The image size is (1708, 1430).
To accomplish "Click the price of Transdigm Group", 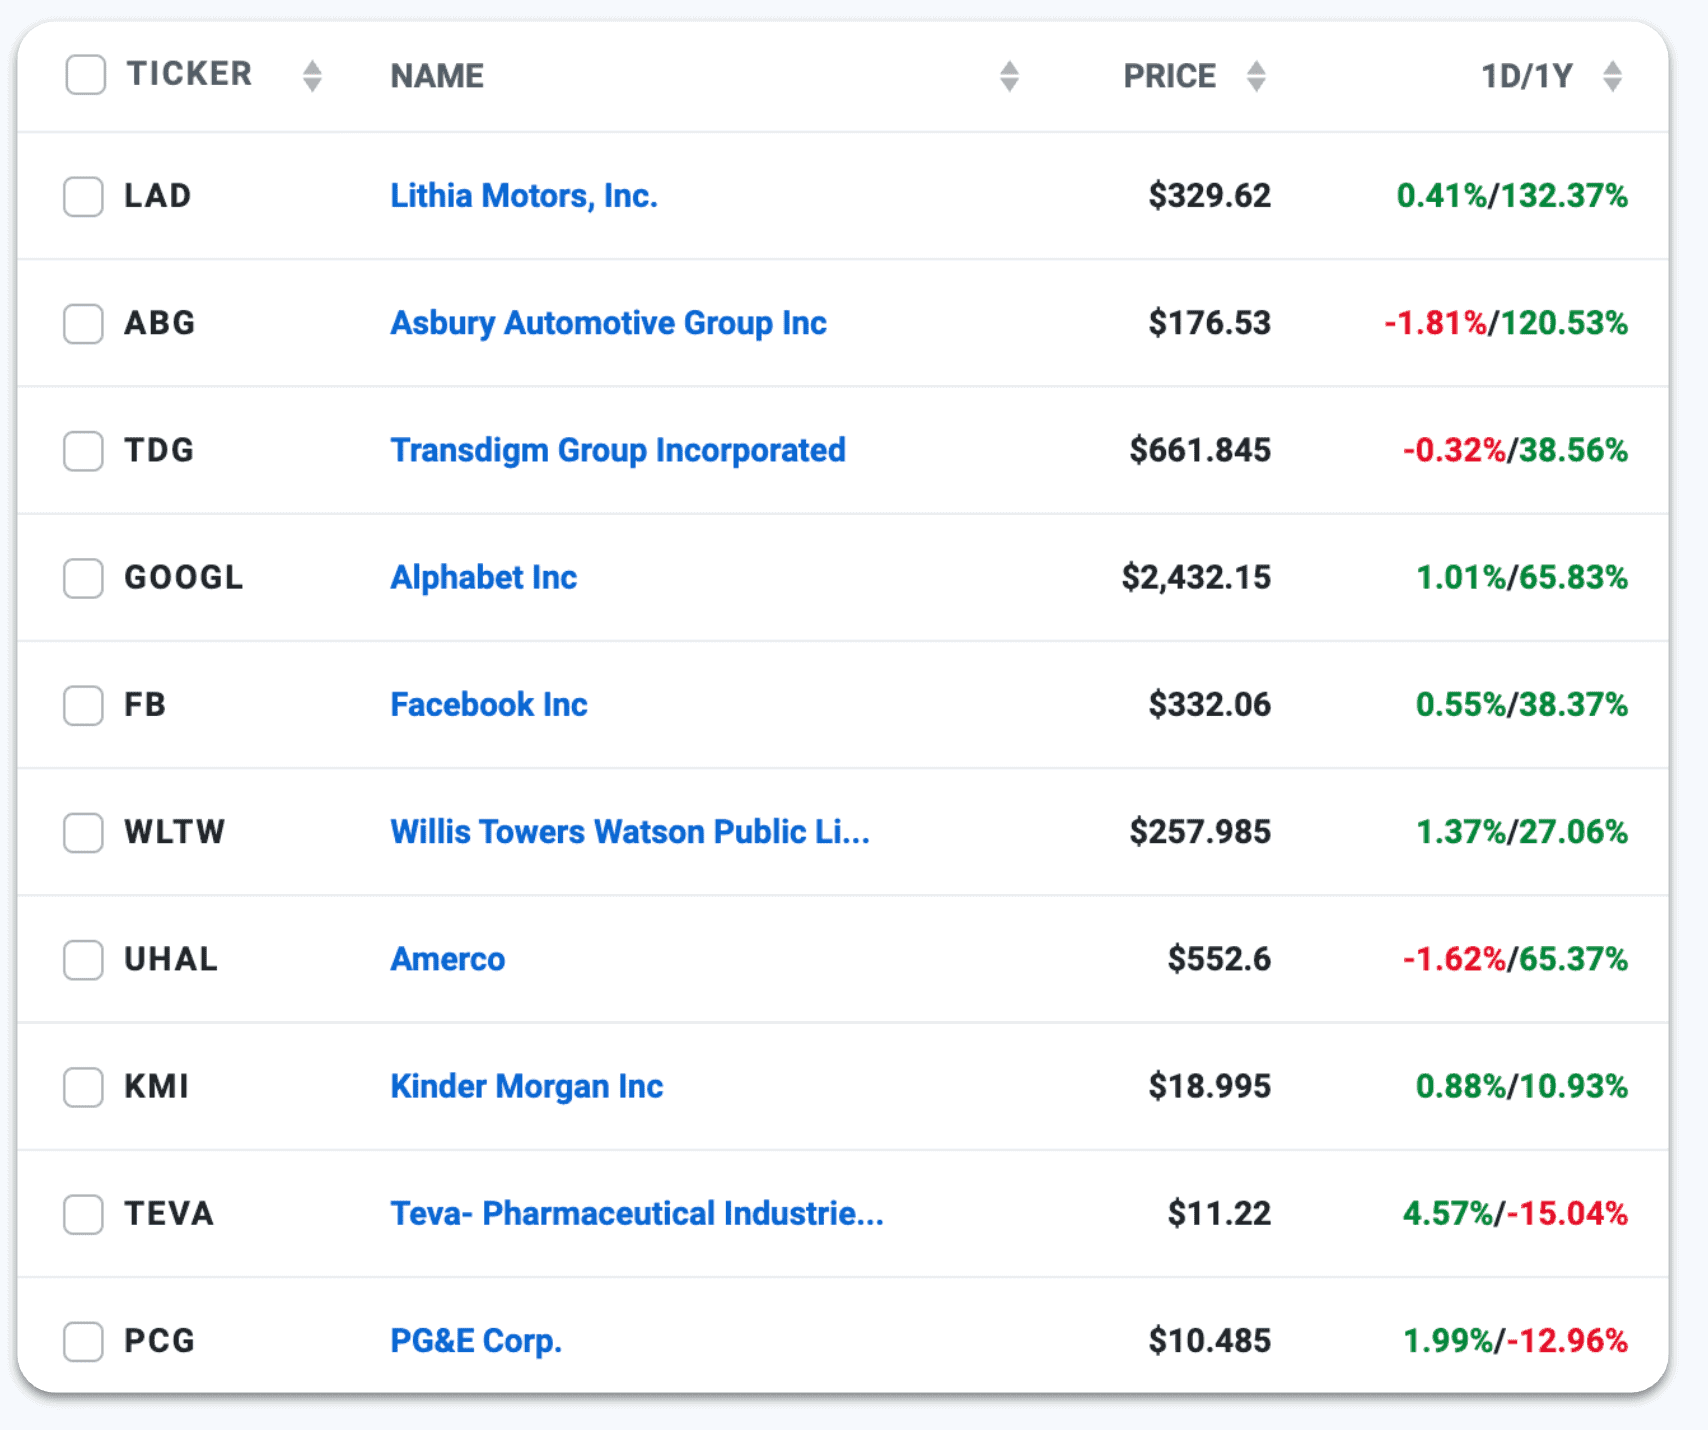I will pyautogui.click(x=1199, y=450).
